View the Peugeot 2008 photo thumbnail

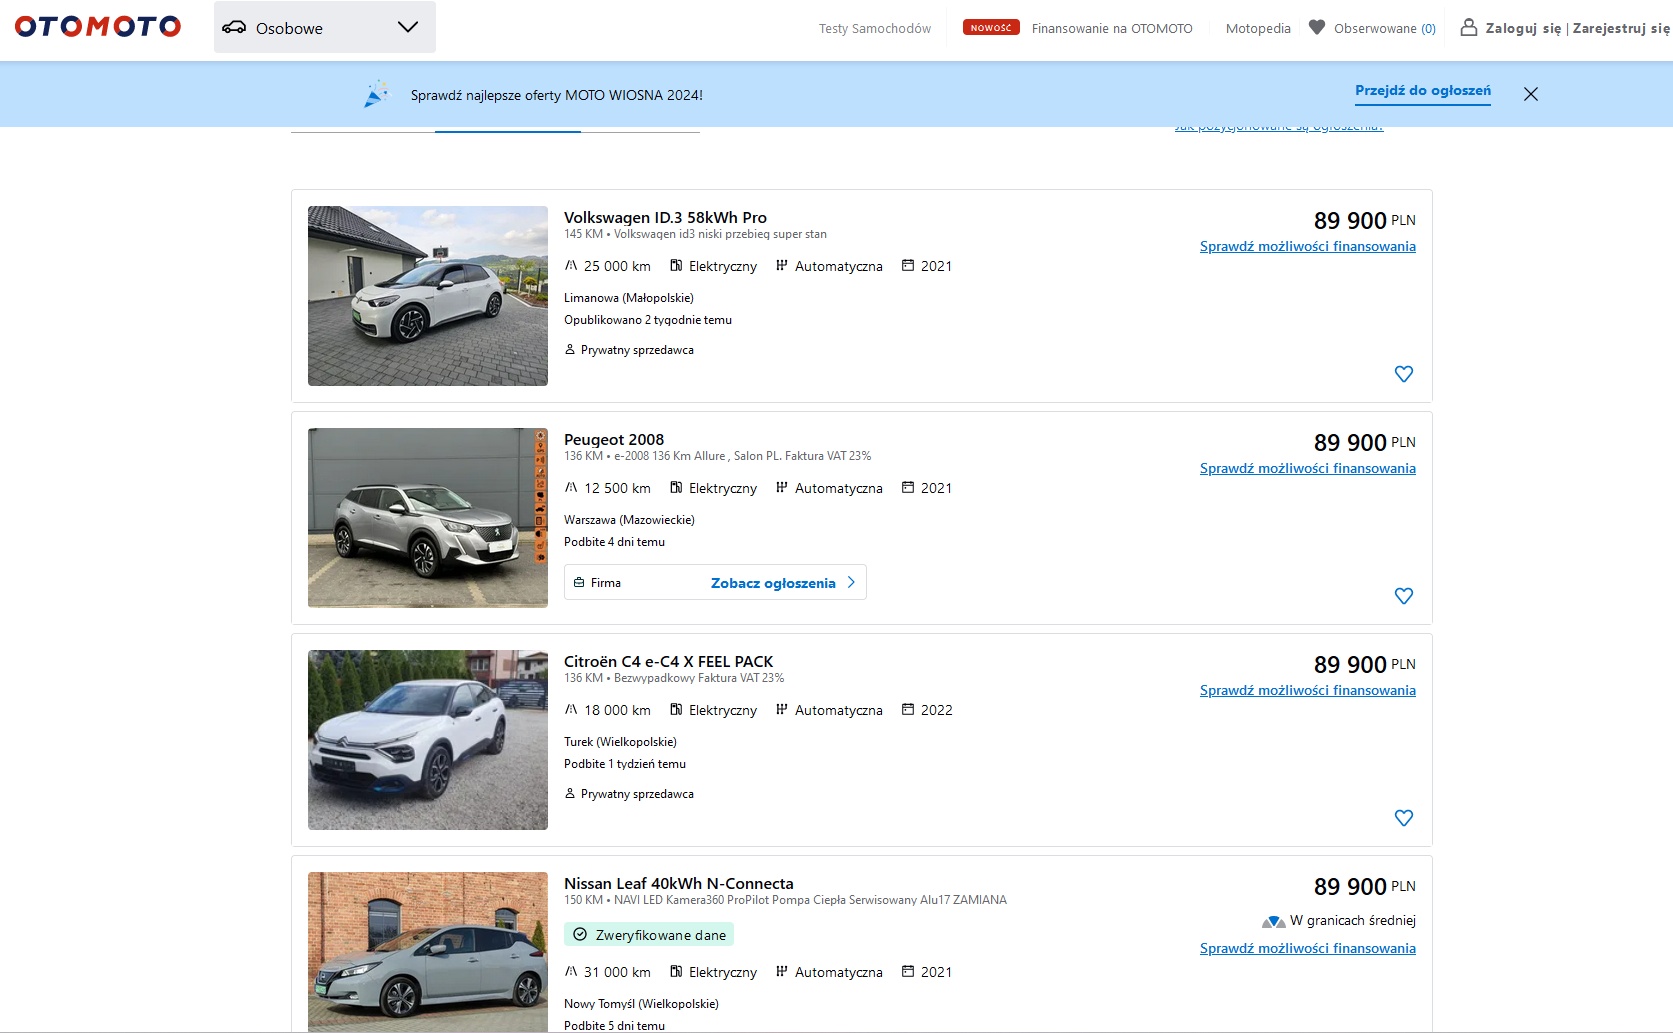point(428,518)
